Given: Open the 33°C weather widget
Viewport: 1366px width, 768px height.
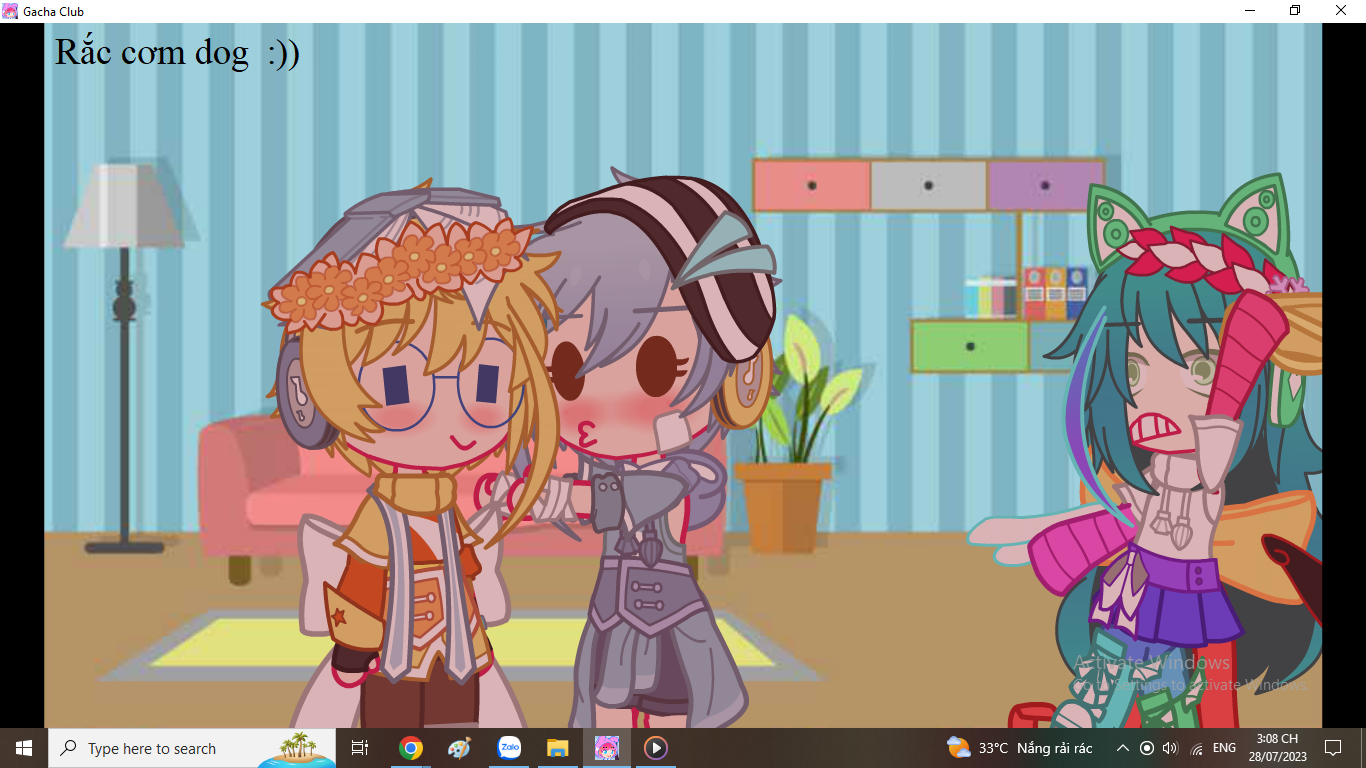Looking at the screenshot, I should [x=1019, y=748].
